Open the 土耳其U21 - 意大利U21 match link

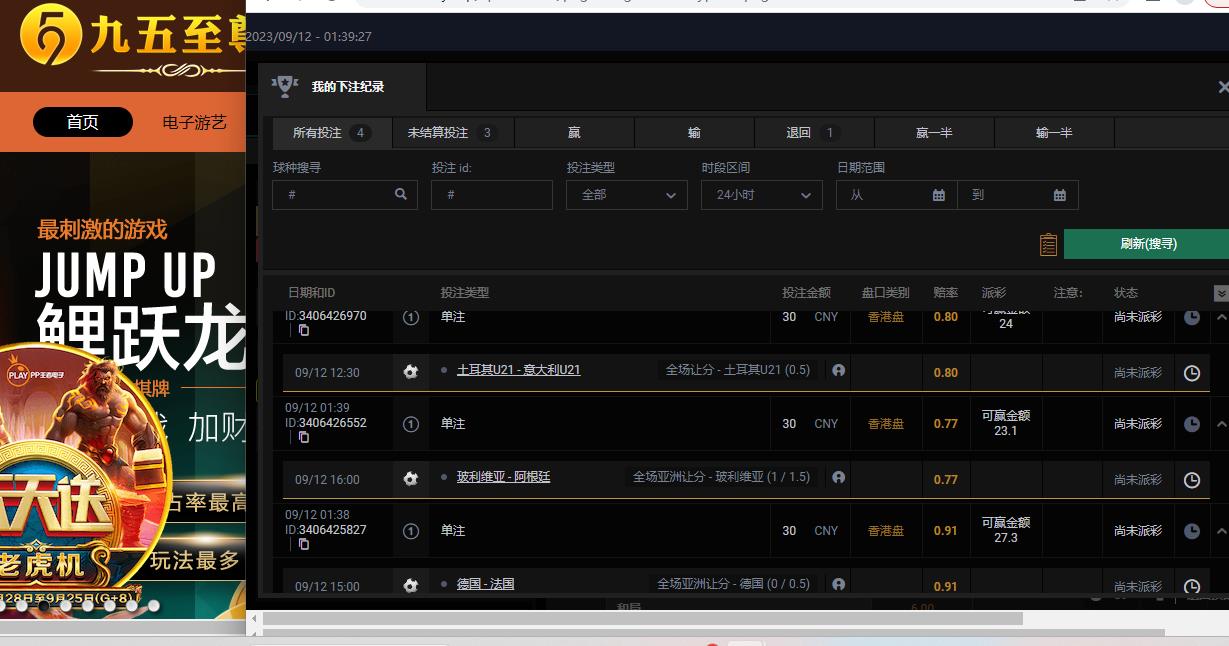[518, 370]
